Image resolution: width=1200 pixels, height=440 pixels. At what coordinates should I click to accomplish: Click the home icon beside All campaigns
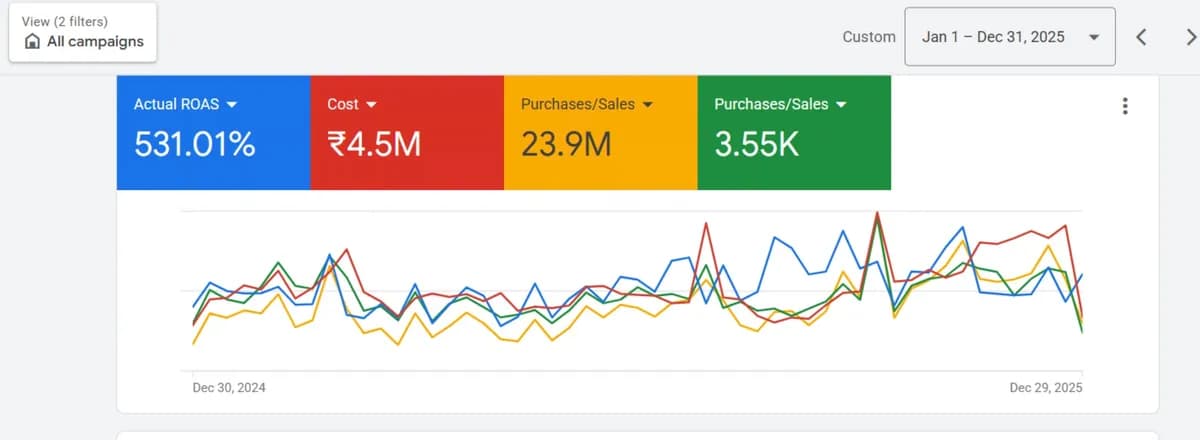[32, 42]
